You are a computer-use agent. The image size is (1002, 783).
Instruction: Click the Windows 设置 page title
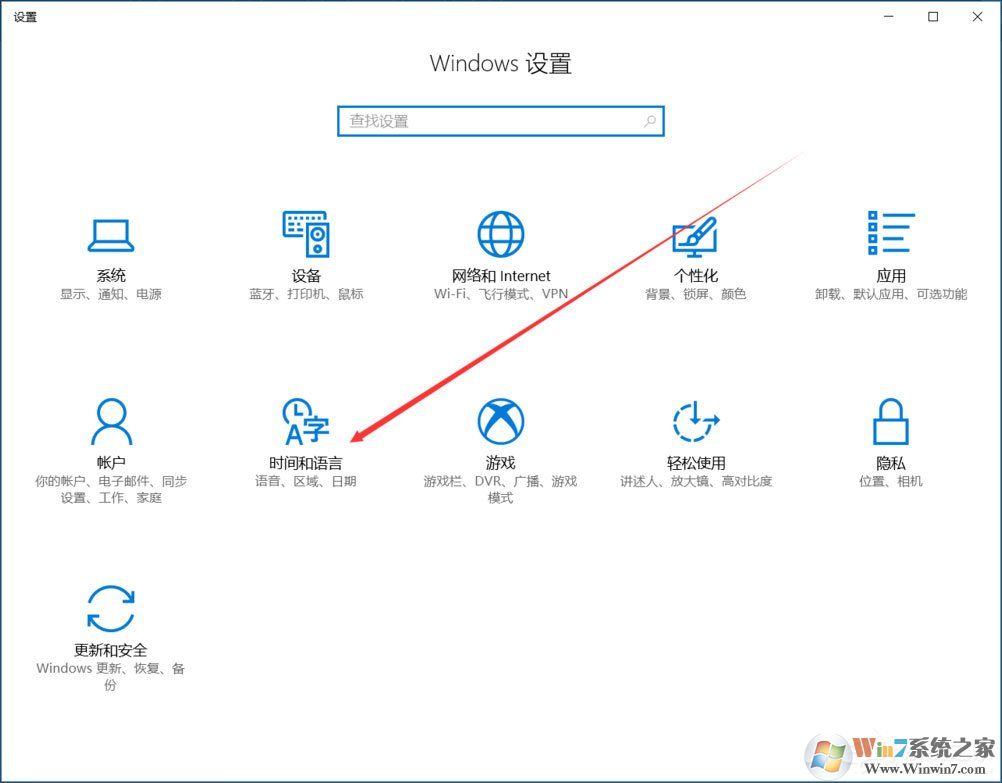tap(501, 63)
